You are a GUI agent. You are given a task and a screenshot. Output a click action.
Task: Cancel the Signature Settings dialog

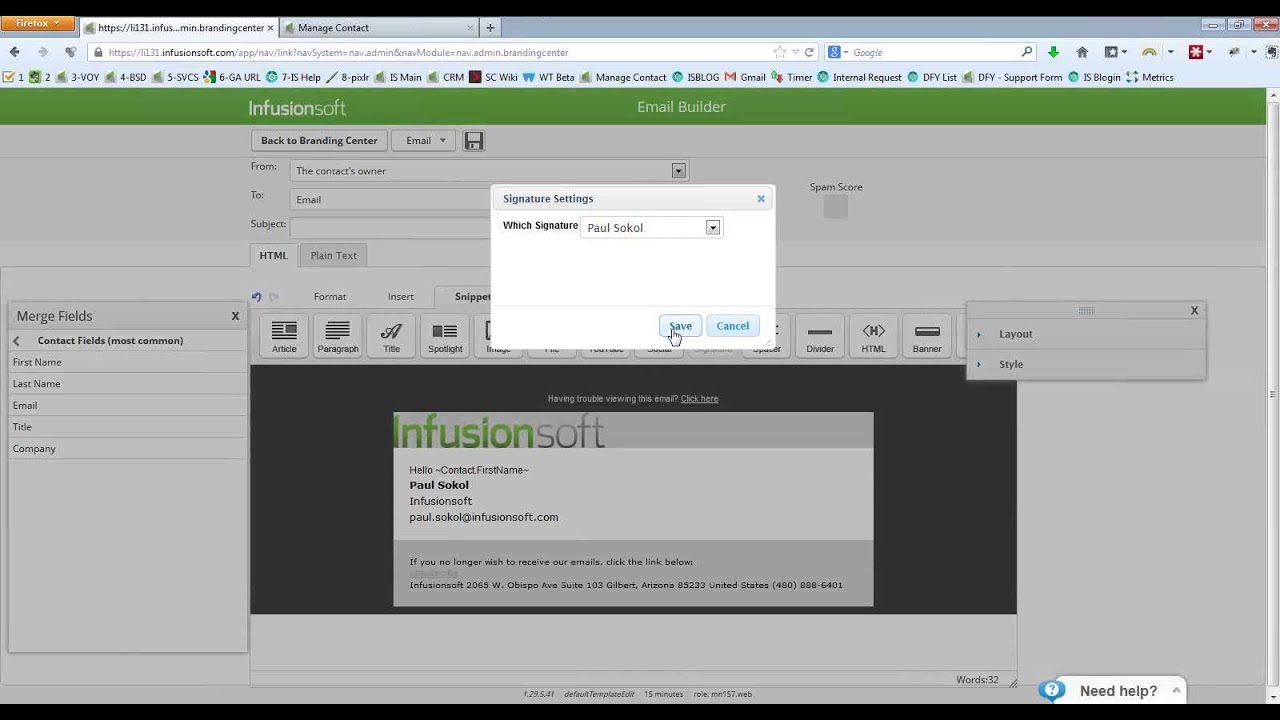(732, 326)
